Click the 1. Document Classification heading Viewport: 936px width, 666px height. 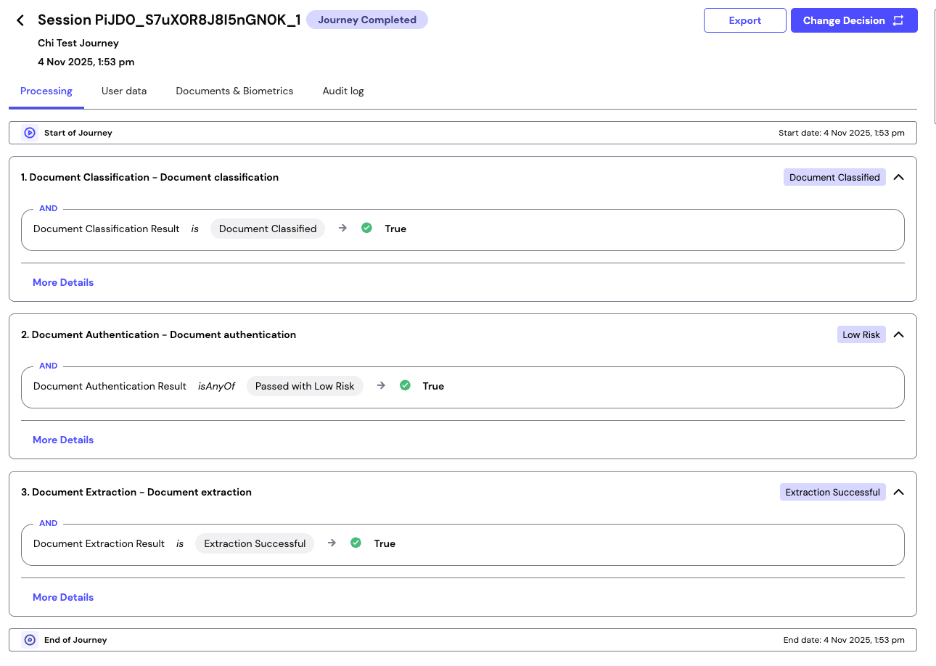pyautogui.click(x=149, y=177)
